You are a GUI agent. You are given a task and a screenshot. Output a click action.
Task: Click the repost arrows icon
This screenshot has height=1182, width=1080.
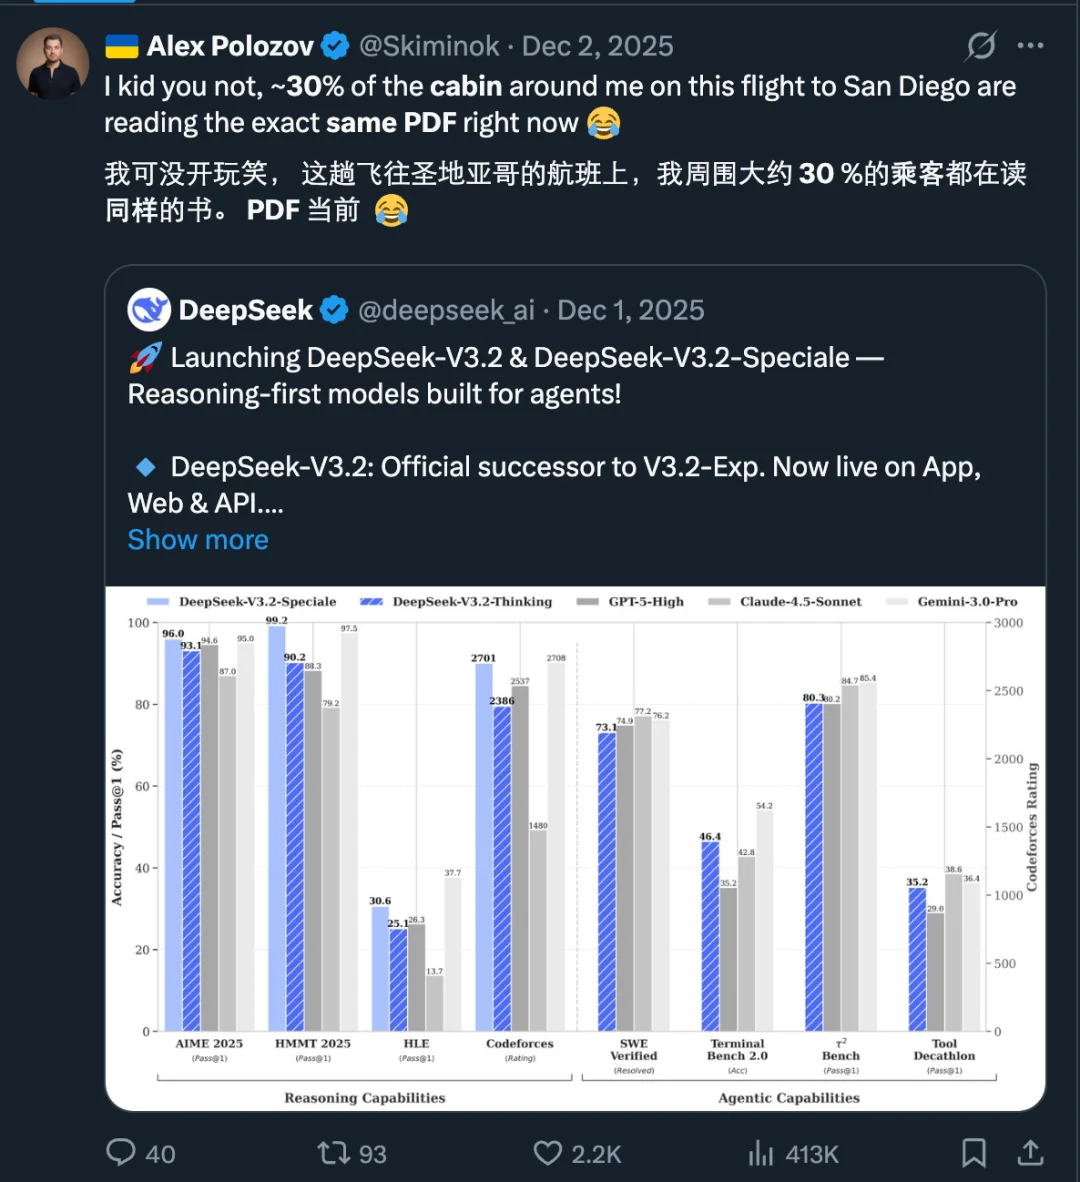tap(333, 1153)
